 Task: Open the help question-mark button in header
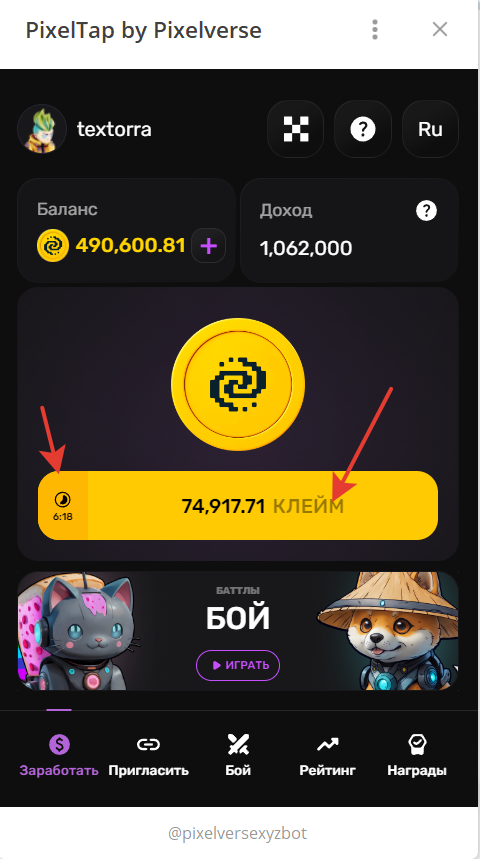(x=363, y=129)
